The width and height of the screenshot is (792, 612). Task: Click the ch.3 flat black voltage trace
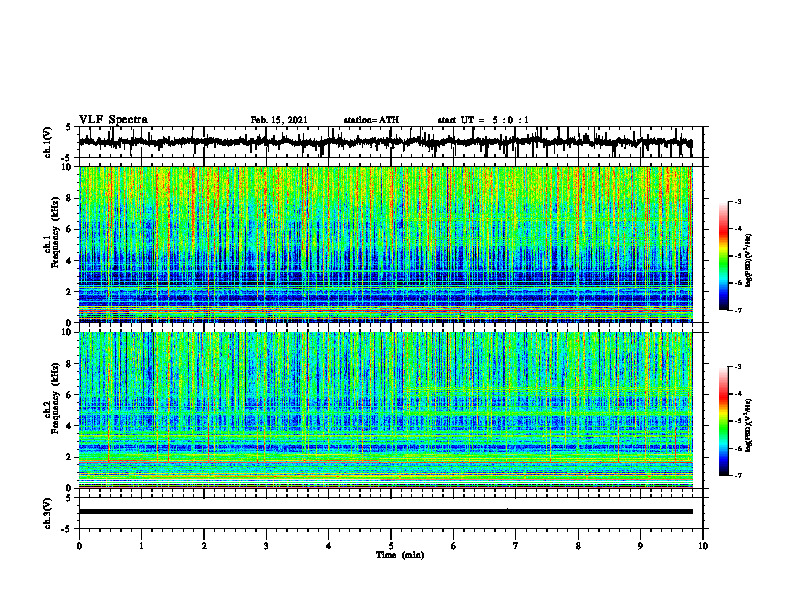coord(385,512)
